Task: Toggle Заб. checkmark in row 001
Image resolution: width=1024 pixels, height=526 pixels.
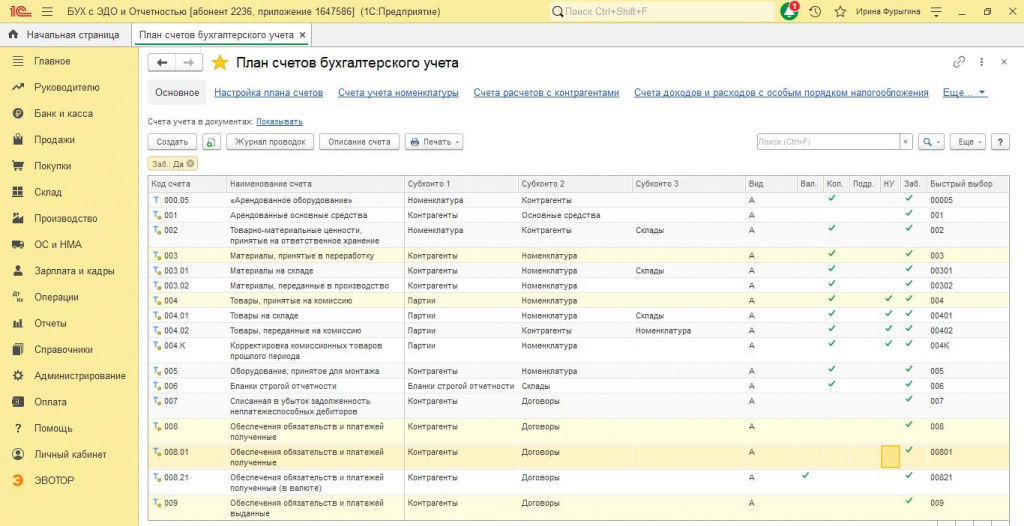Action: point(908,214)
